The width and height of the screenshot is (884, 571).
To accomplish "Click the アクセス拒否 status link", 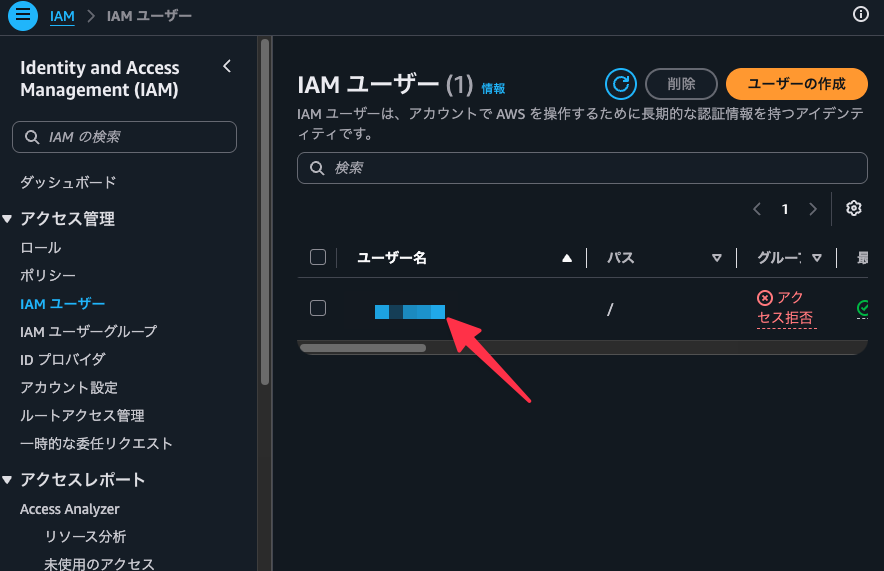I will coord(785,308).
